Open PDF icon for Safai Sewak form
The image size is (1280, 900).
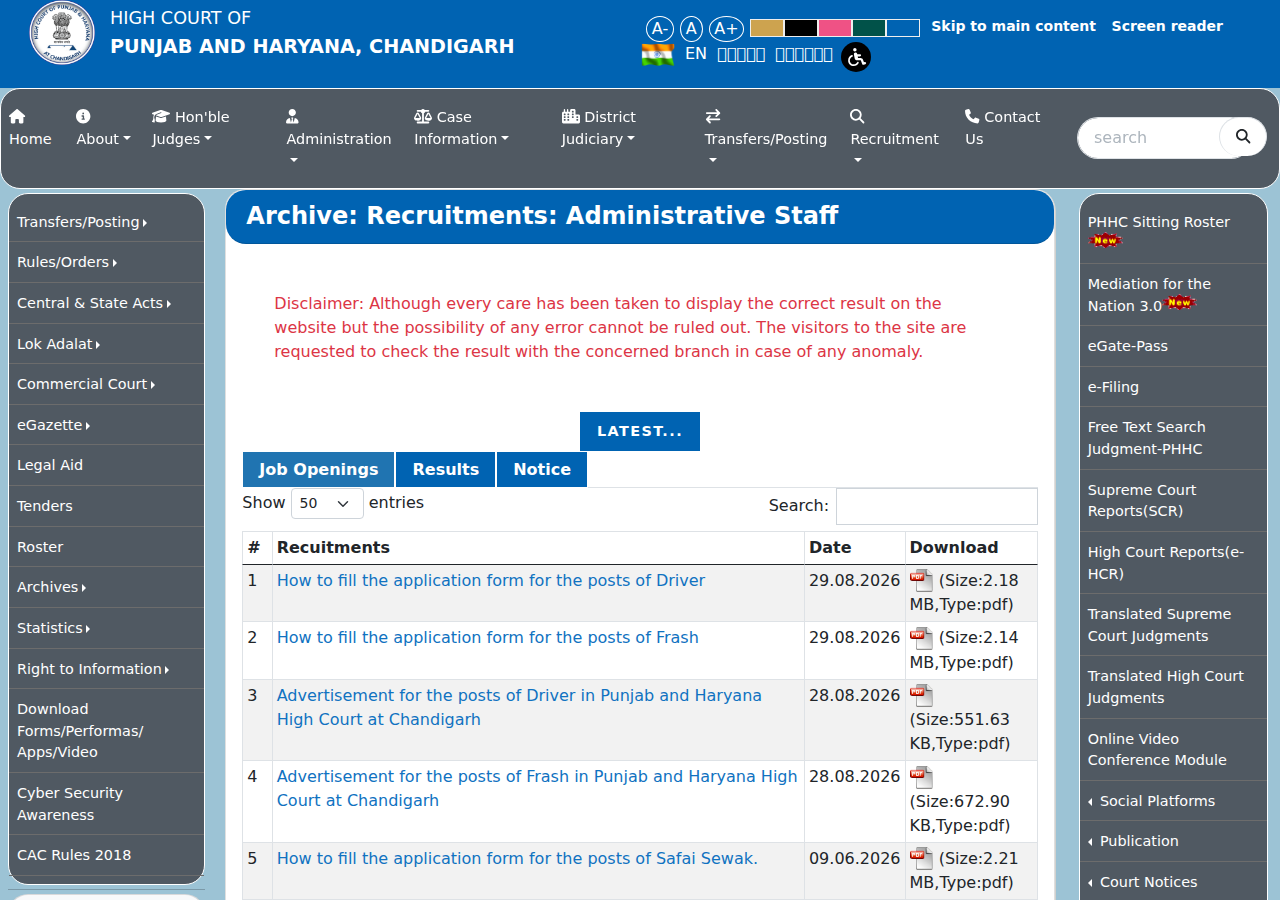click(921, 858)
